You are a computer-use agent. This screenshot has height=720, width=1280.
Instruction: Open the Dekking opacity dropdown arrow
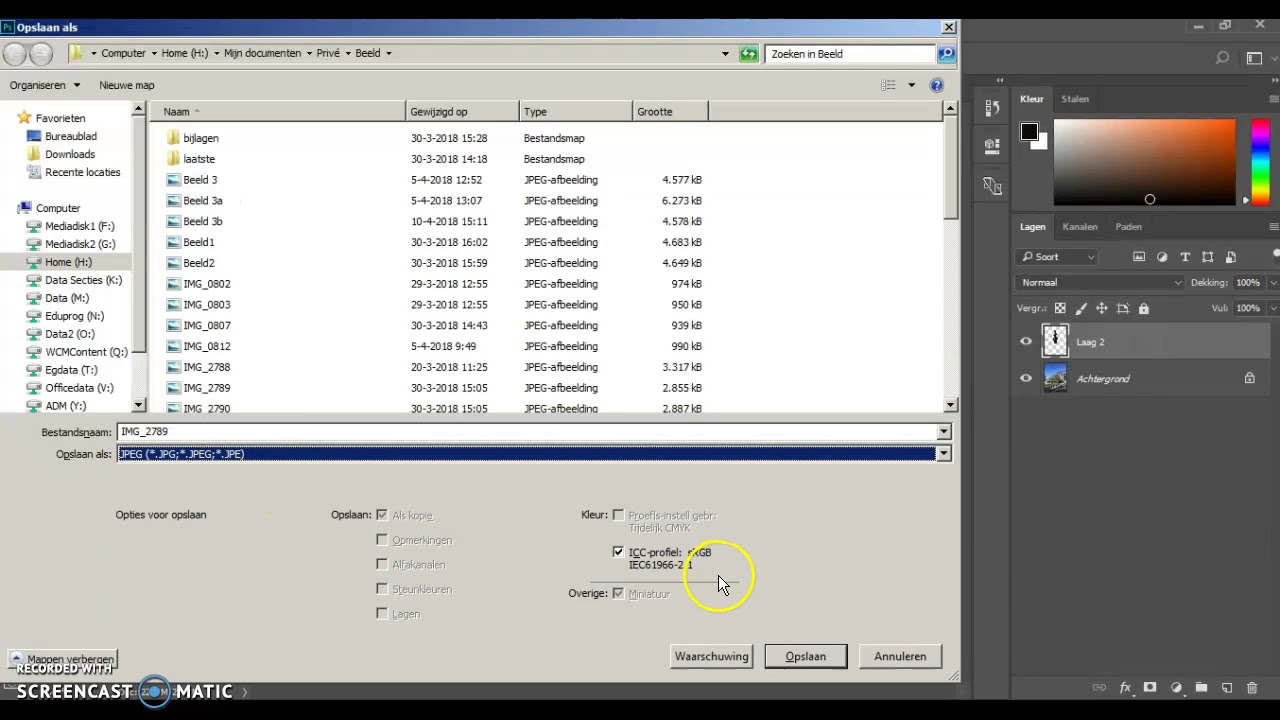click(x=1273, y=283)
